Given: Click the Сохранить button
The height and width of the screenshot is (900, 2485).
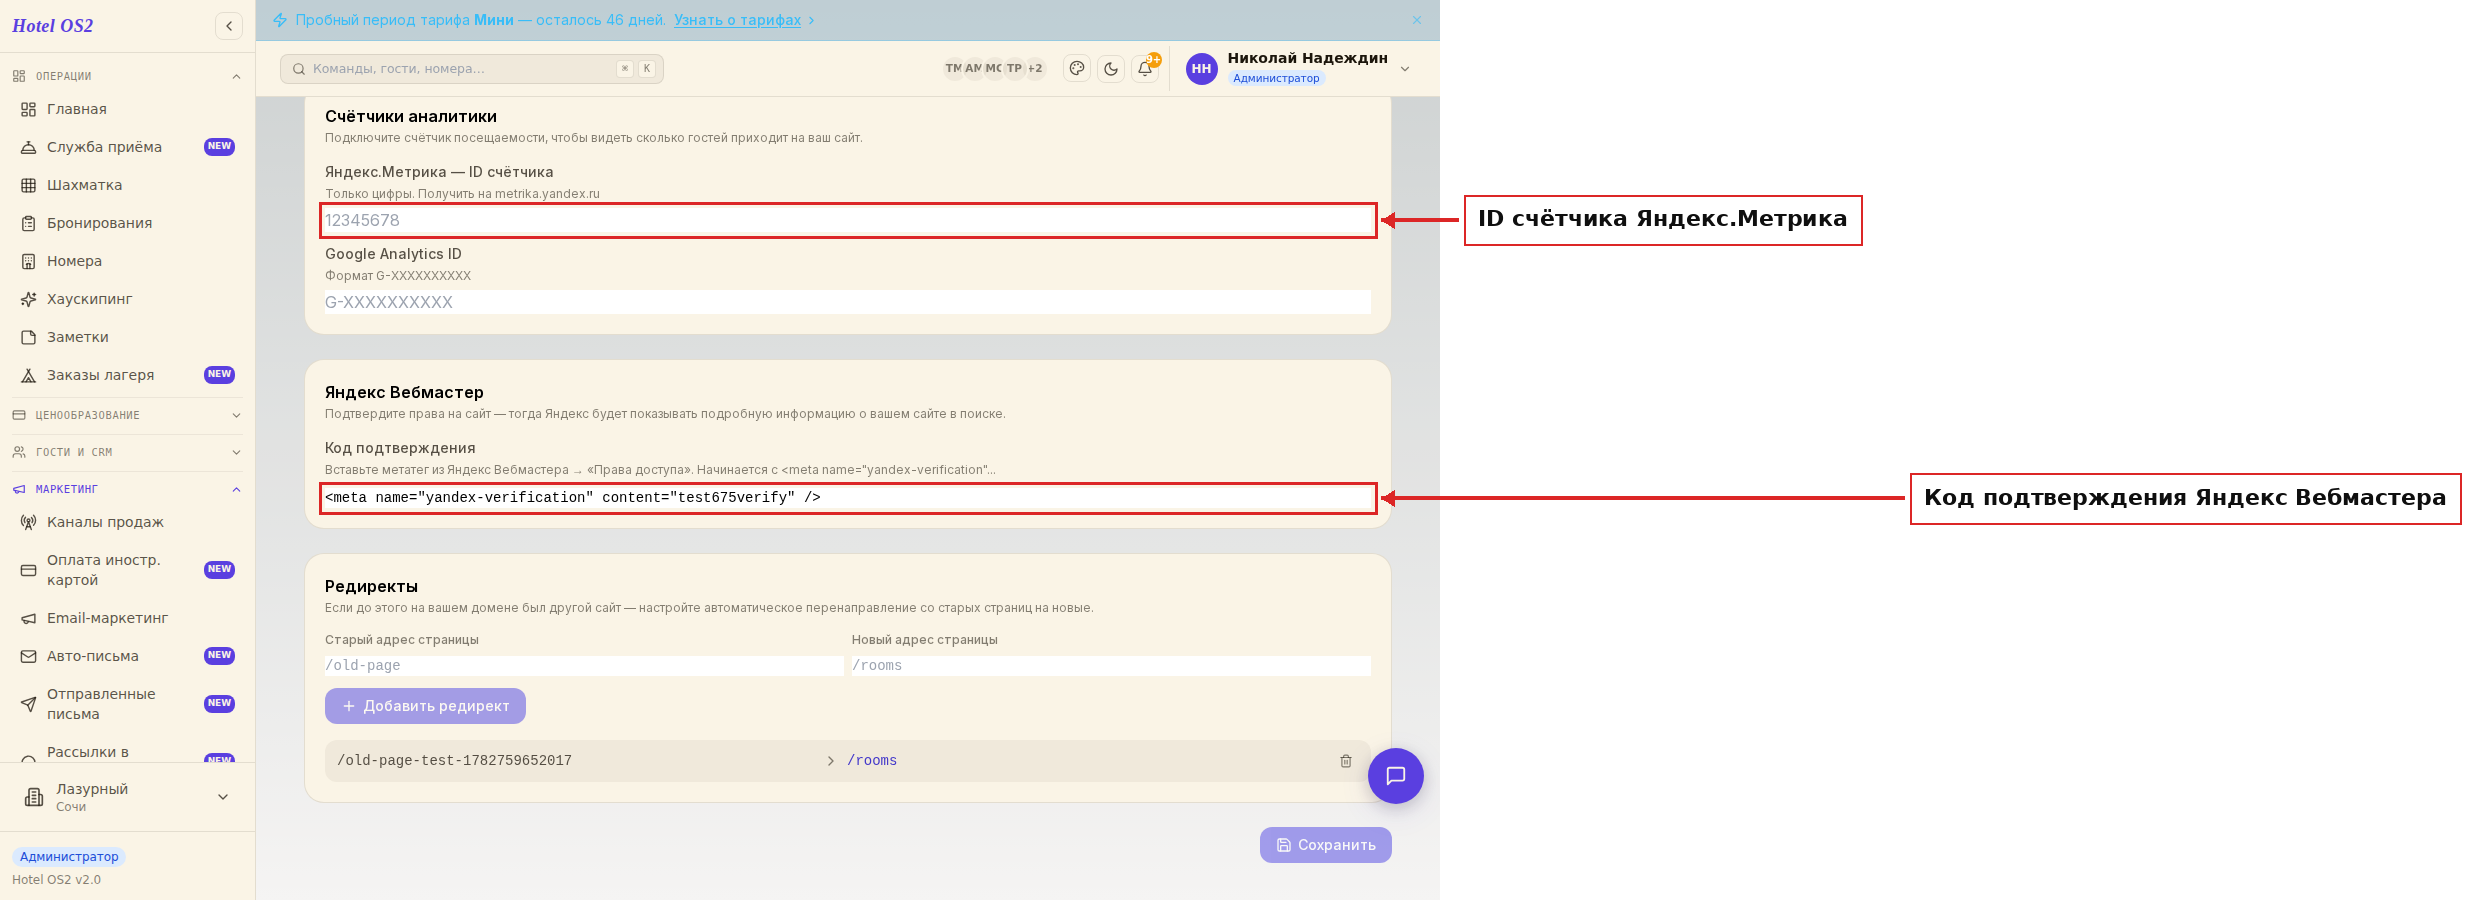Looking at the screenshot, I should 1326,845.
